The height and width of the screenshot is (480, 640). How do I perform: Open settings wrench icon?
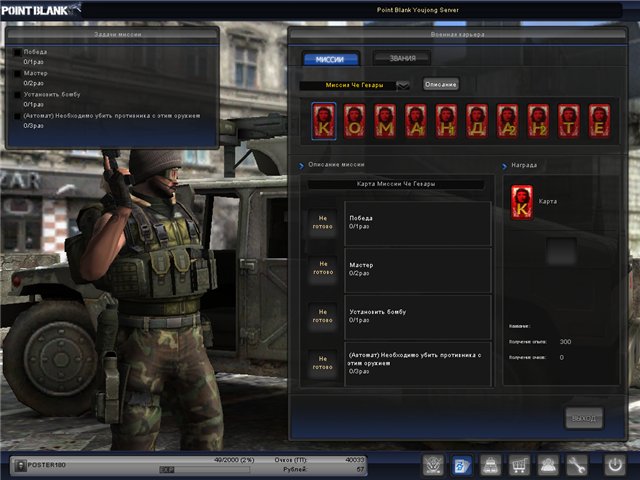(576, 465)
